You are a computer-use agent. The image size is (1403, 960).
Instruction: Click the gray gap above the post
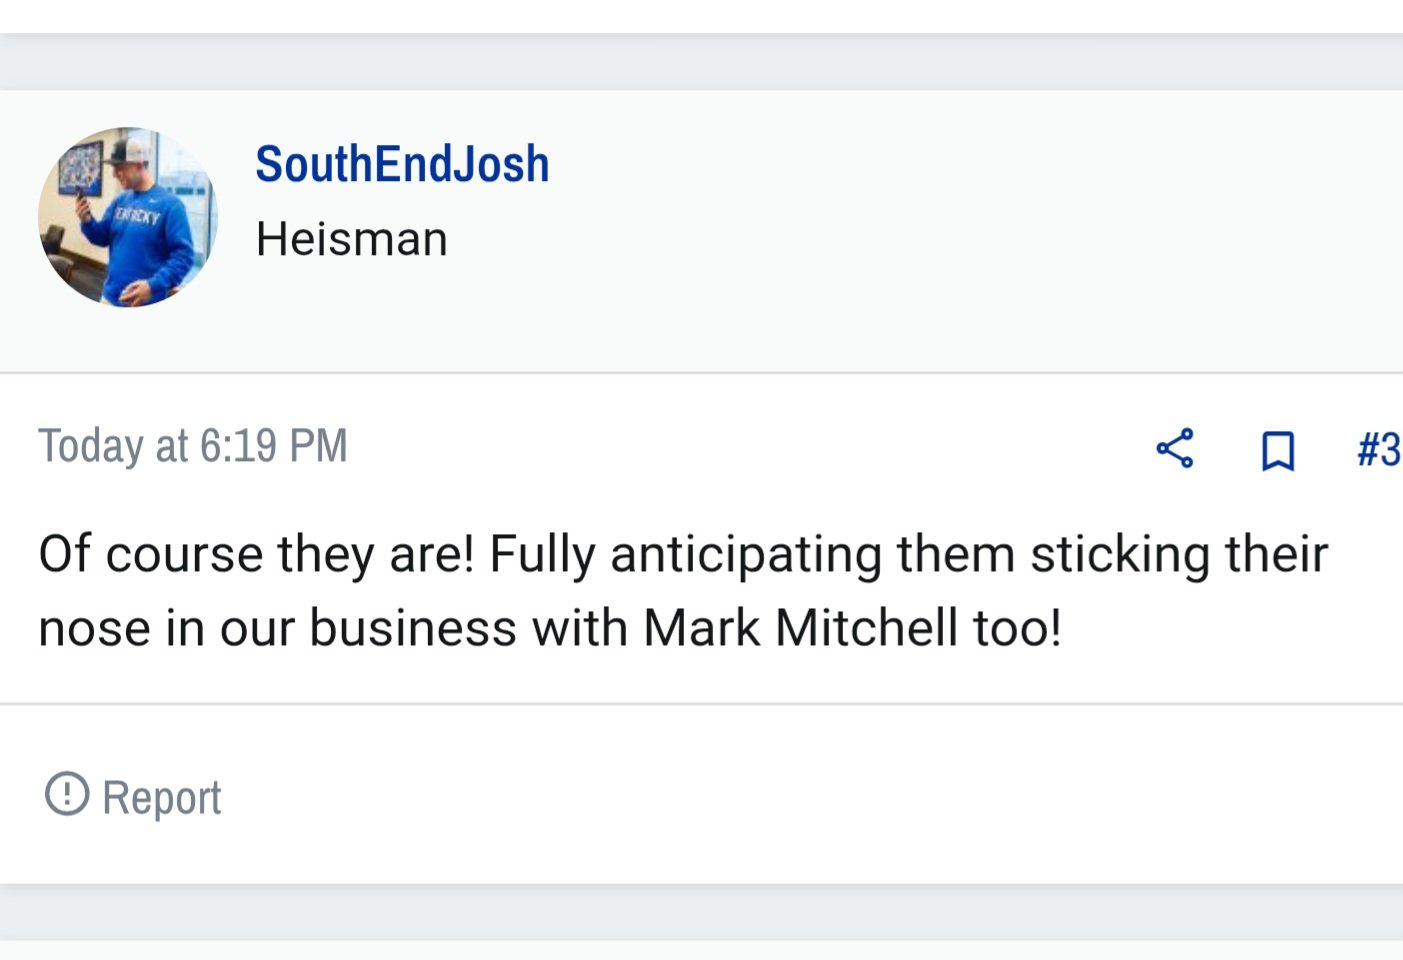coord(701,62)
